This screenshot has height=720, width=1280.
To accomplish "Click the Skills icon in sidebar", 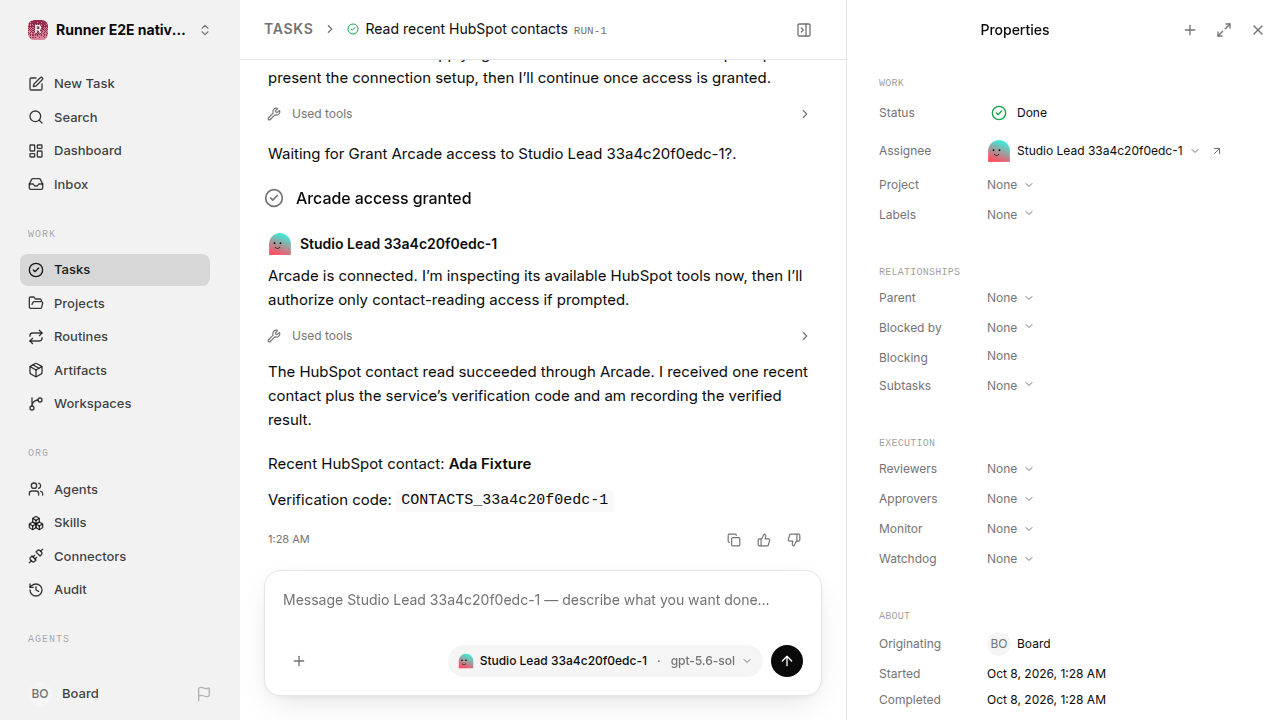I will (x=36, y=523).
